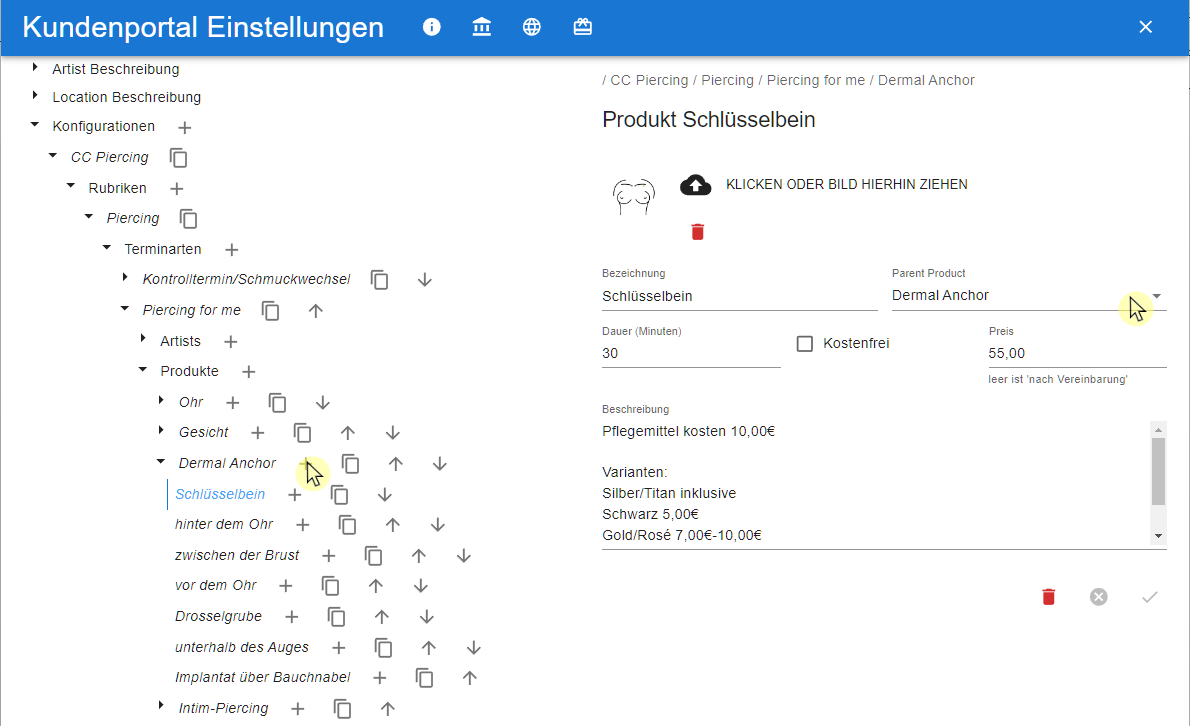Add a new Terminart with plus icon
1190x726 pixels.
click(231, 250)
